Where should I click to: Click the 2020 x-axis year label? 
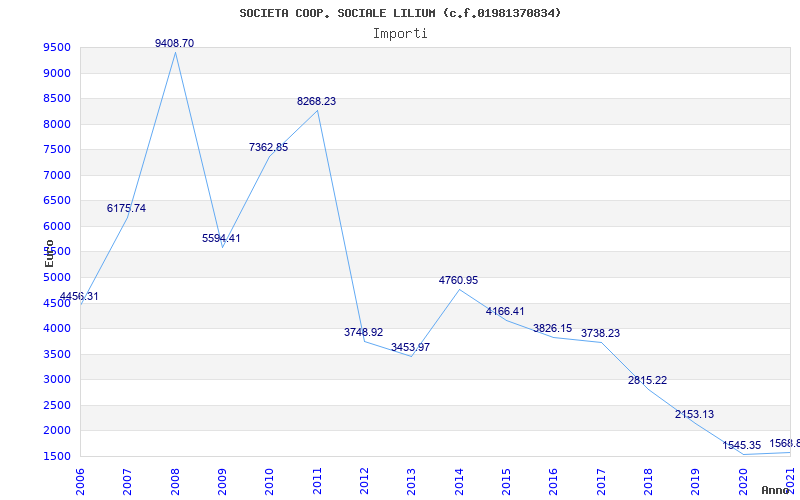click(743, 483)
